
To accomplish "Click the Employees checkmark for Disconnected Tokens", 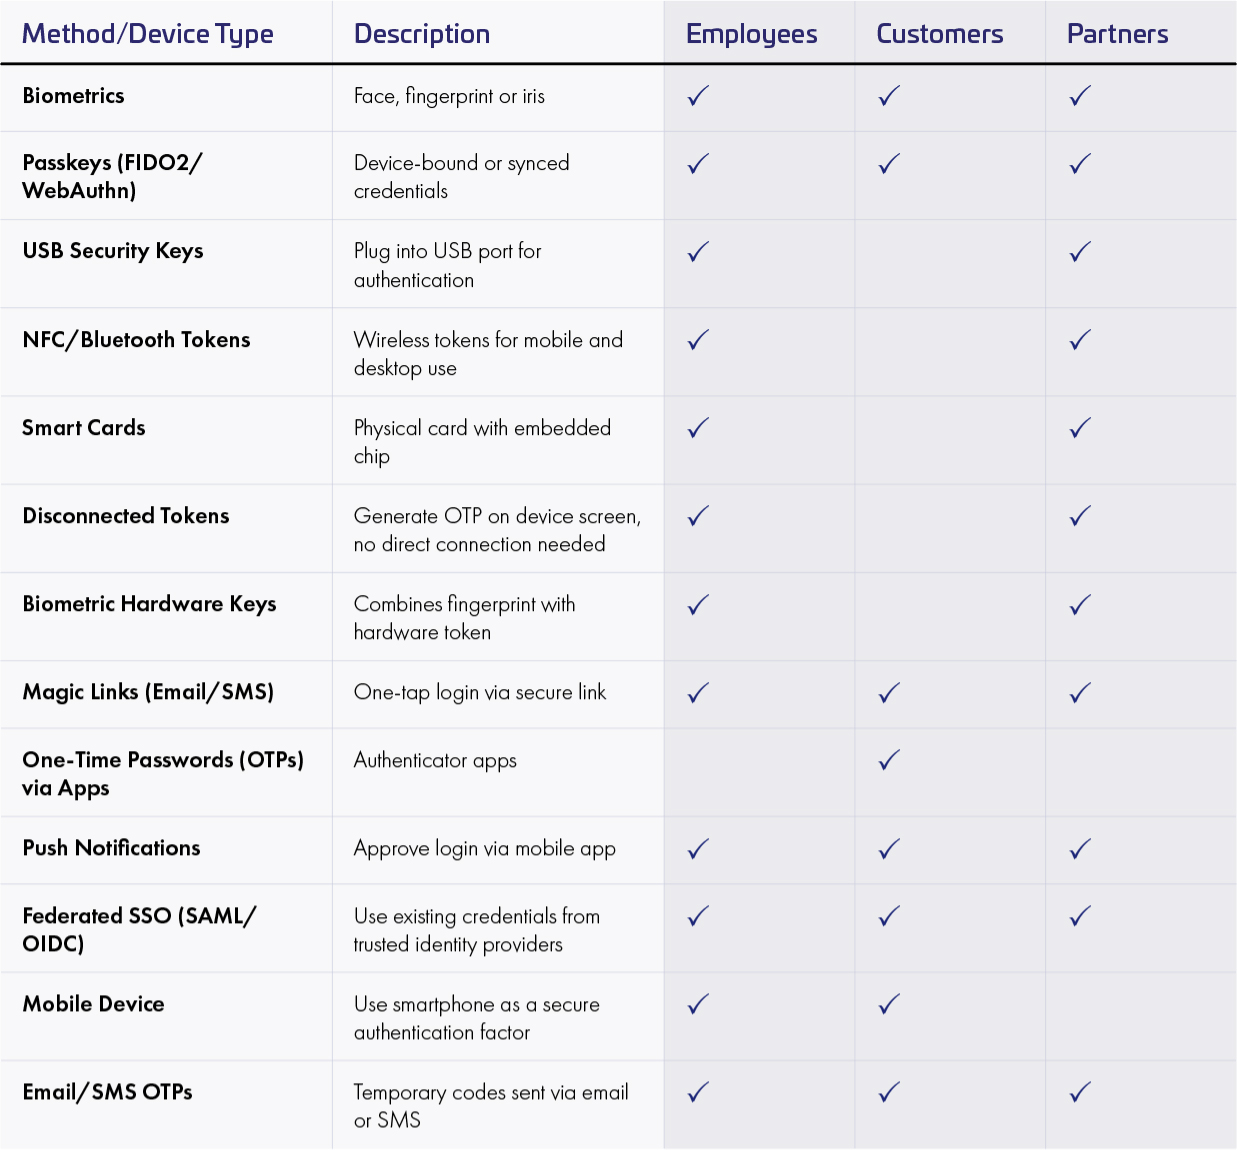I will (698, 516).
